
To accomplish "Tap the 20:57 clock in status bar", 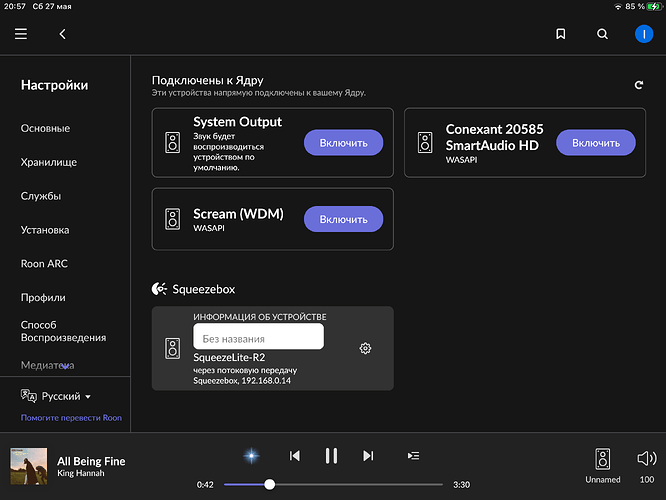I will (15, 6).
